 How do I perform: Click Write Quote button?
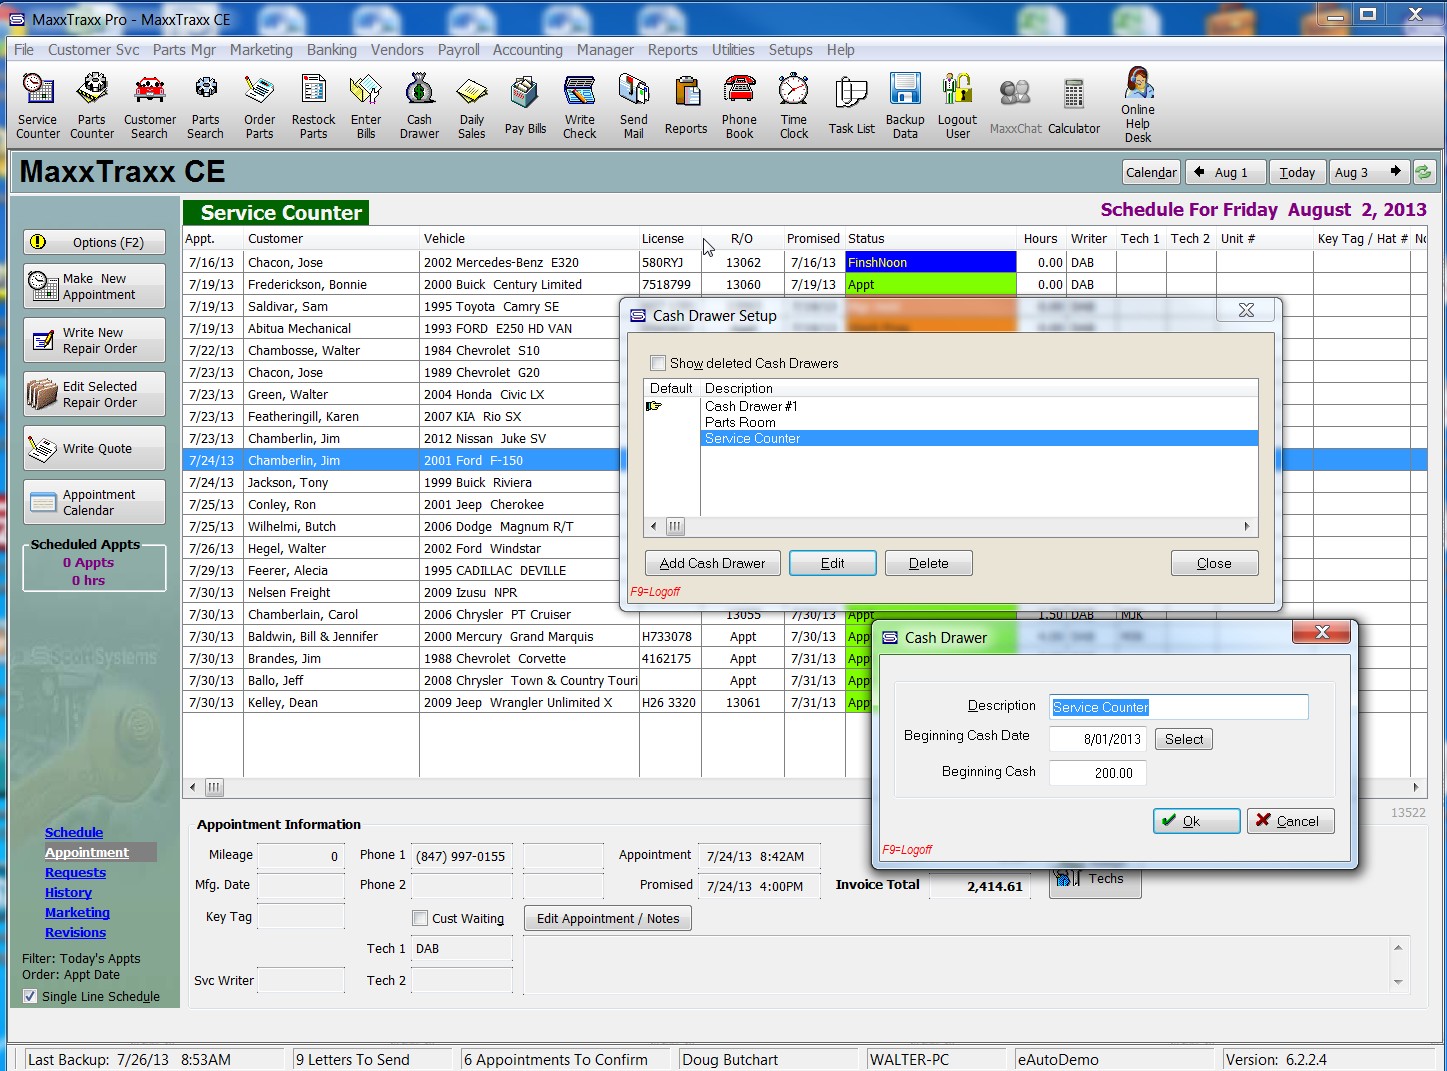tap(95, 448)
